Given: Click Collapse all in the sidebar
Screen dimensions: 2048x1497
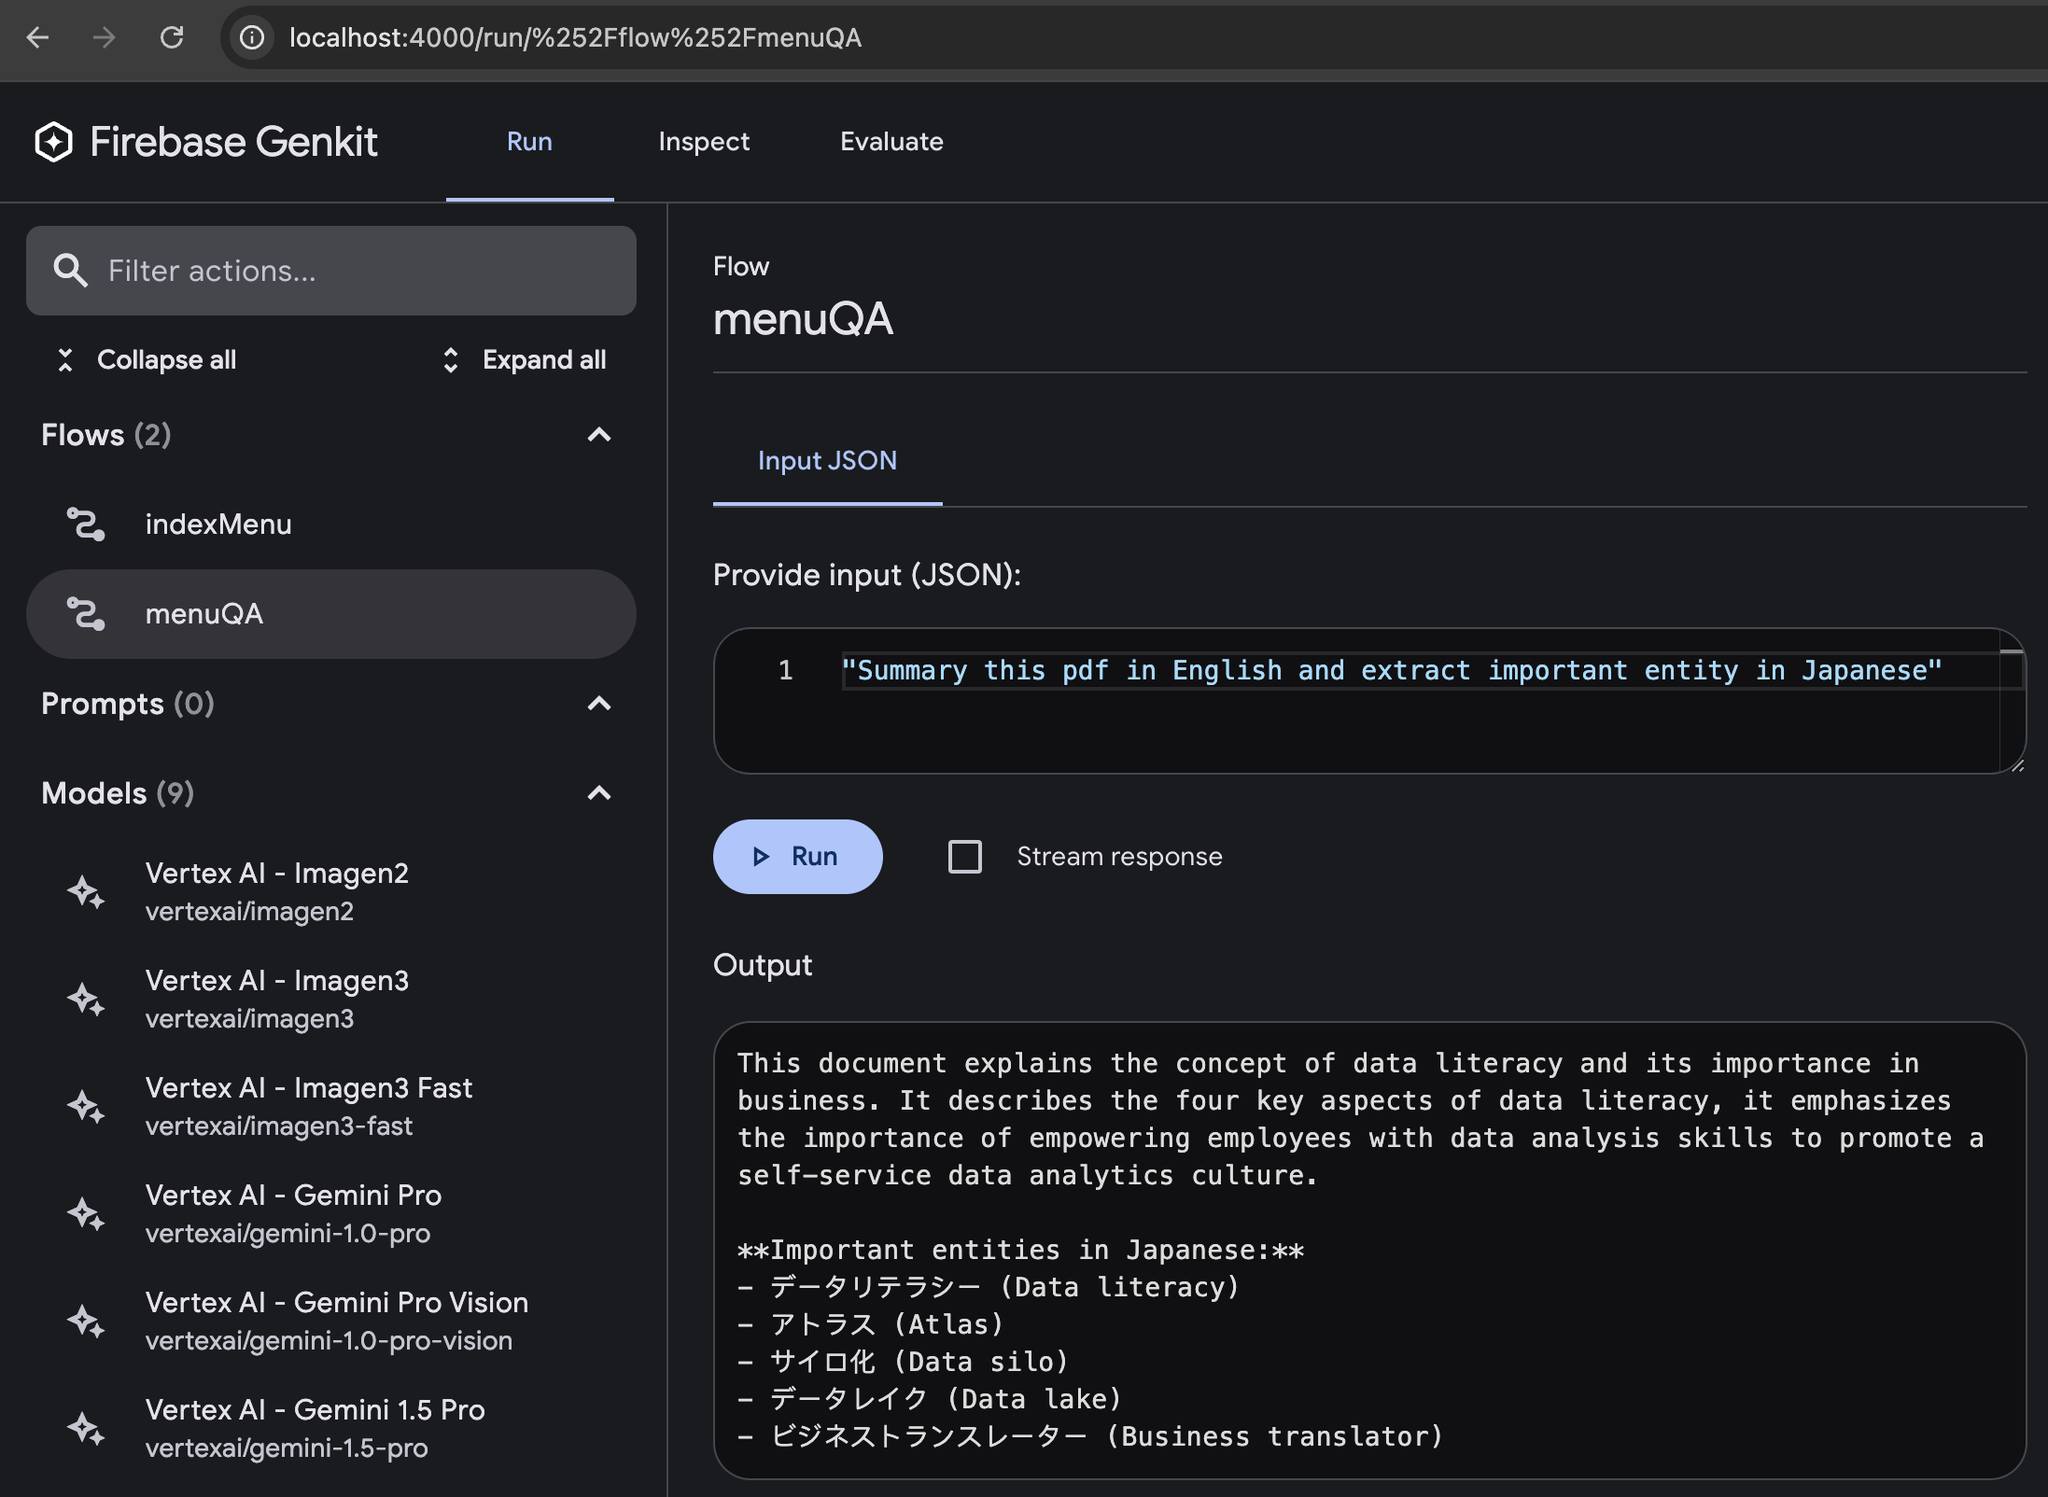Looking at the screenshot, I should coord(145,360).
